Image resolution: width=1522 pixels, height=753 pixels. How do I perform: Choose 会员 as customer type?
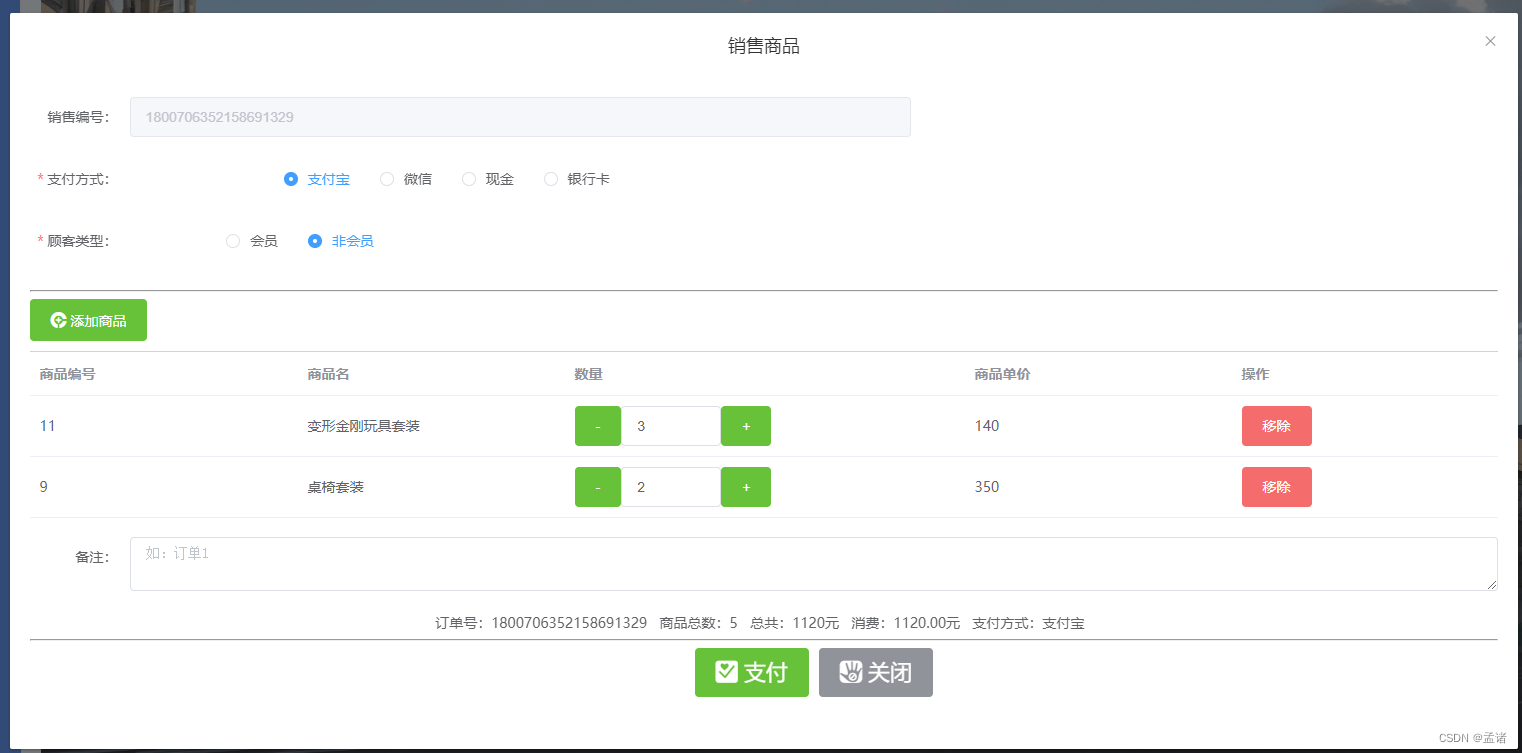click(233, 241)
